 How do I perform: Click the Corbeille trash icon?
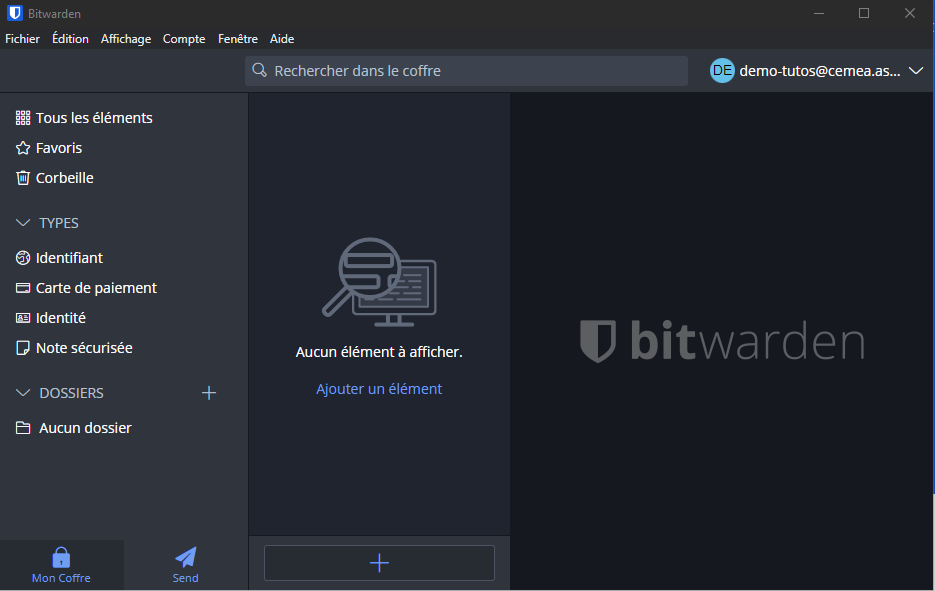click(x=23, y=178)
